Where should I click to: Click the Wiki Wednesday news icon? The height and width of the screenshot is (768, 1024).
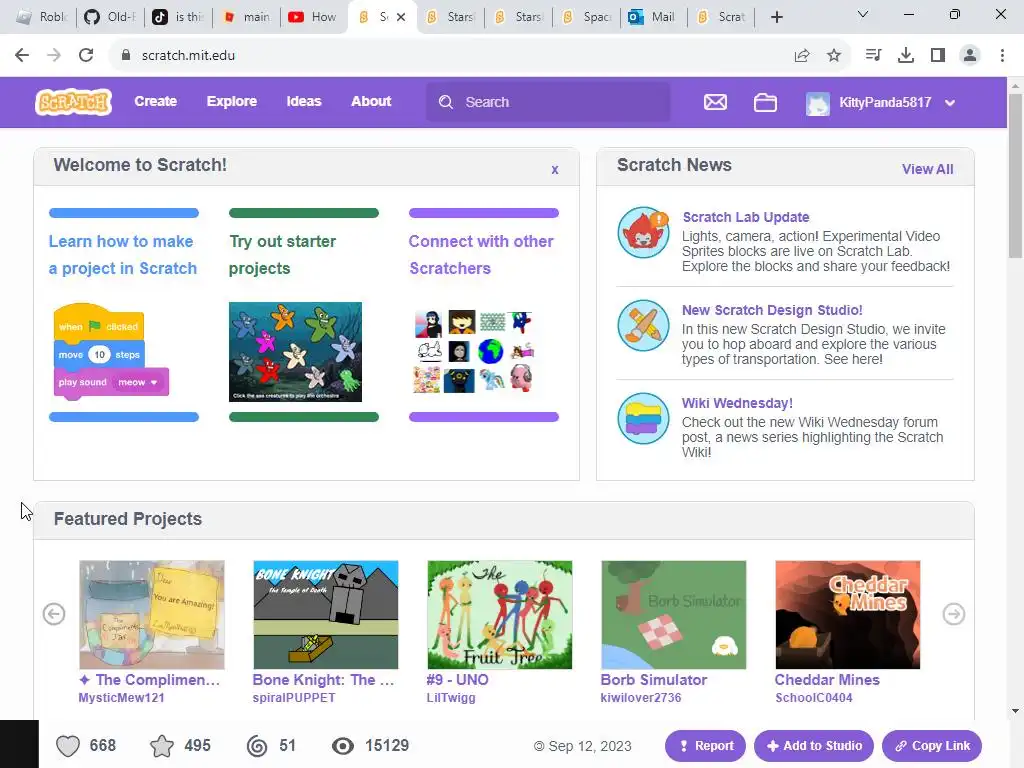tap(643, 419)
